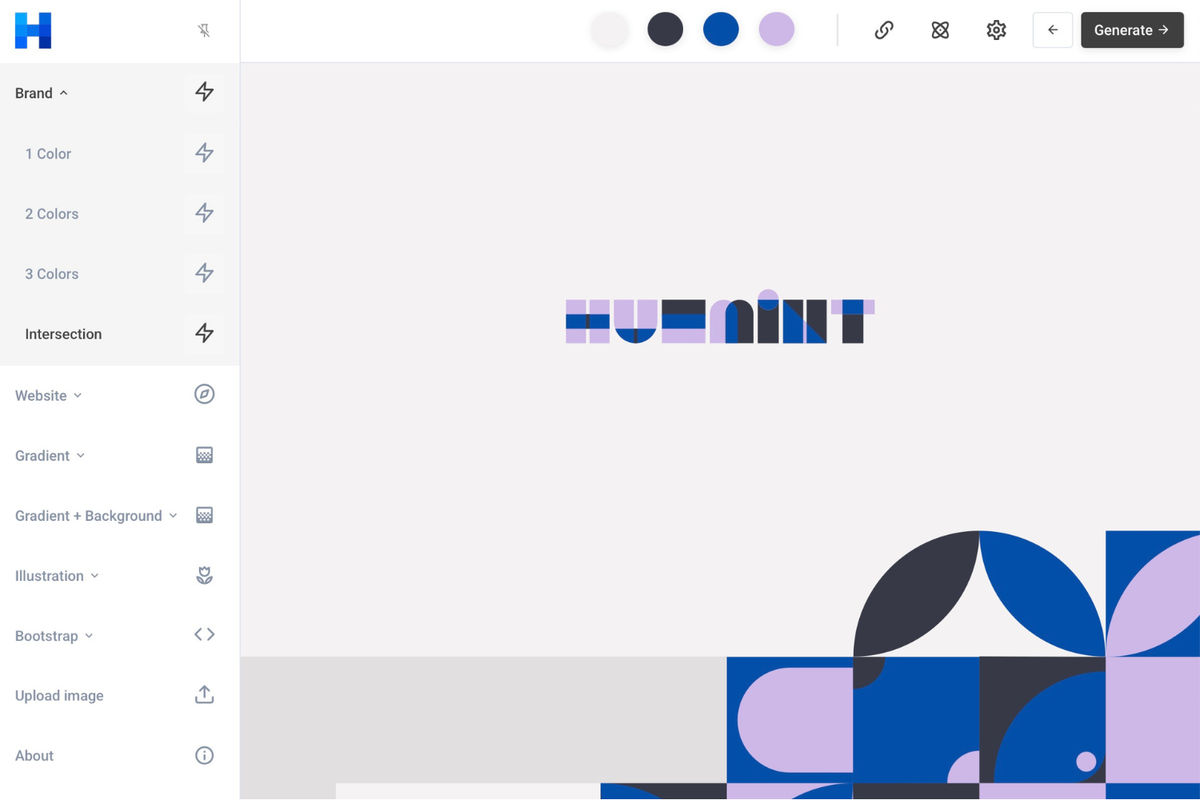Image resolution: width=1200 pixels, height=800 pixels.
Task: Select the 3 Colors option
Action: tap(52, 274)
